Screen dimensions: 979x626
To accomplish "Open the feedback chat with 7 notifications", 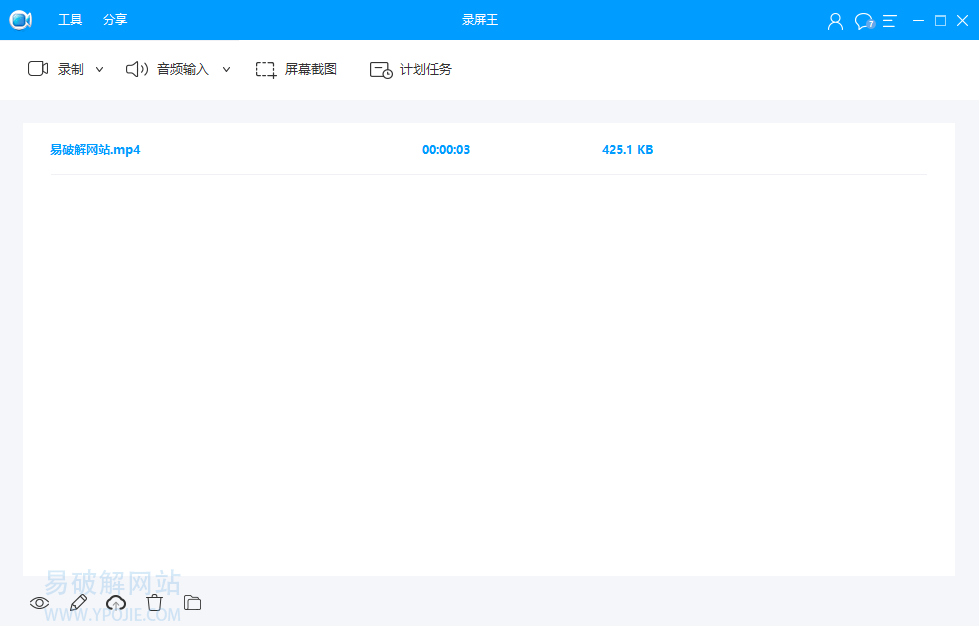I will [x=863, y=19].
